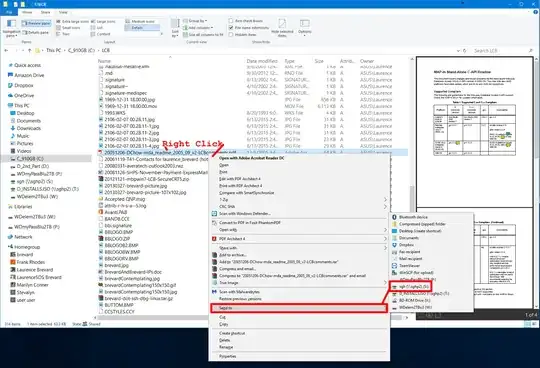The height and width of the screenshot is (368, 540).
Task: Select the Details layout option
Action: pyautogui.click(x=142, y=28)
